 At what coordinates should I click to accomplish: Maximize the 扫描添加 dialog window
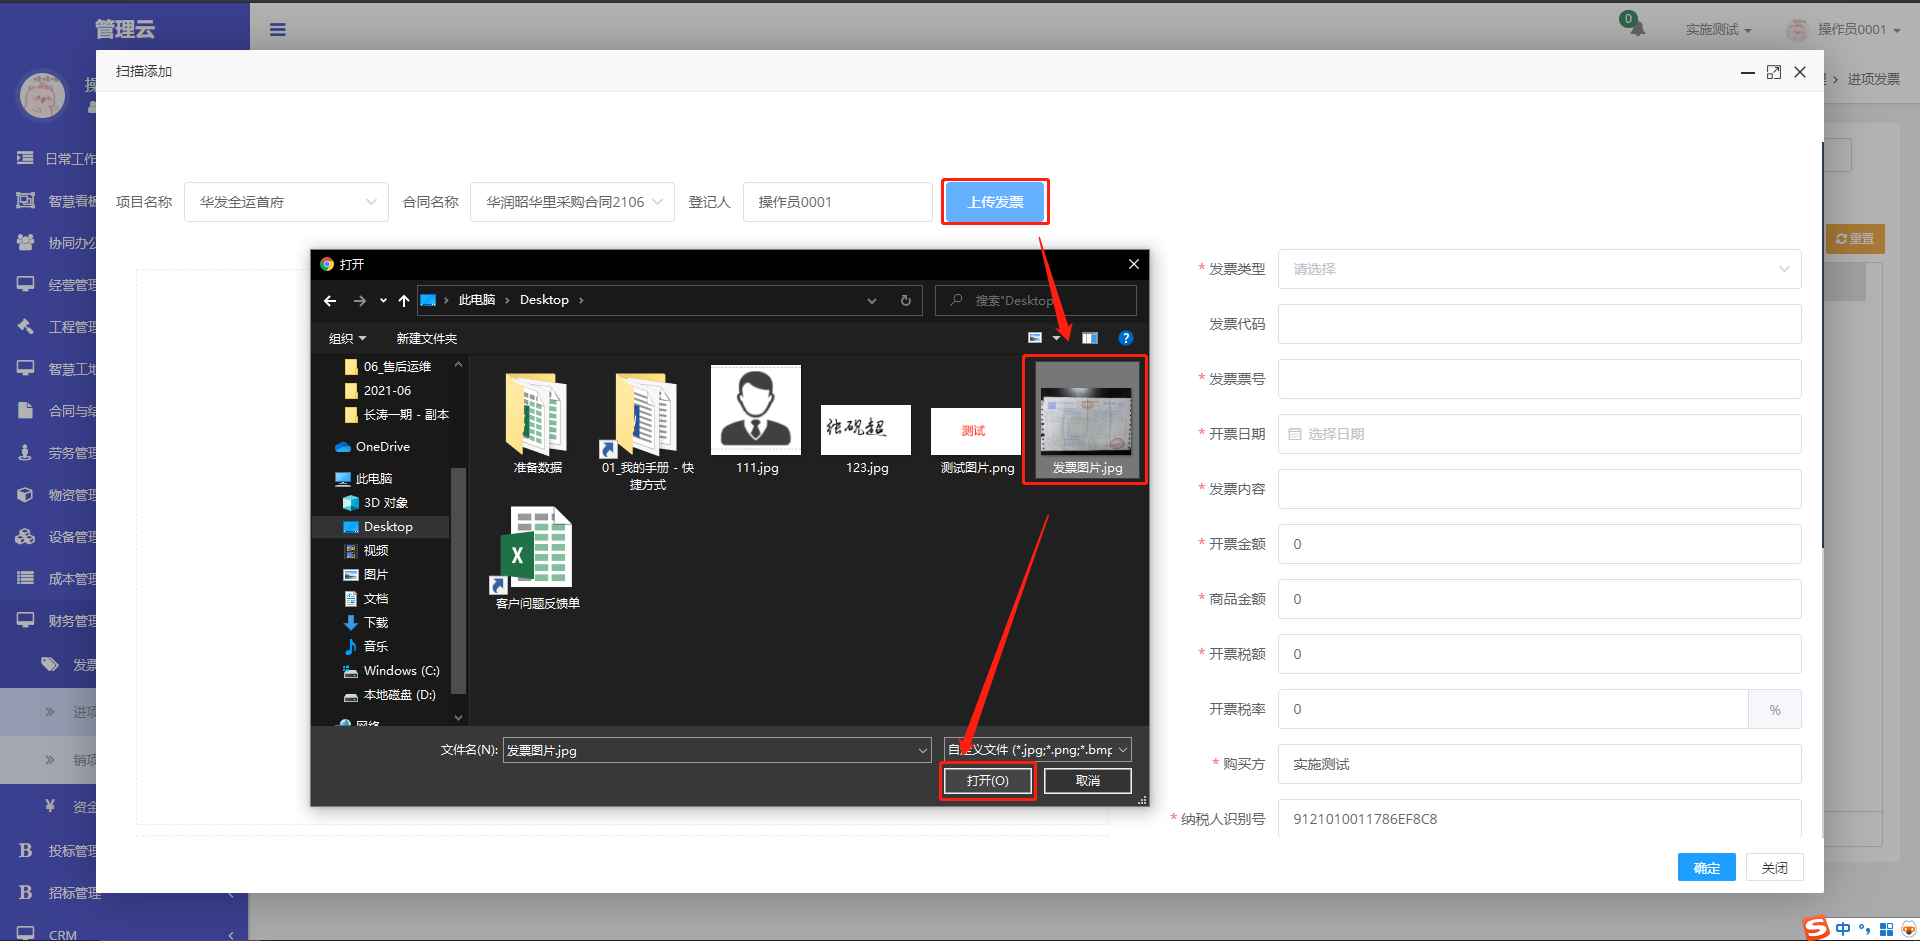(1774, 72)
